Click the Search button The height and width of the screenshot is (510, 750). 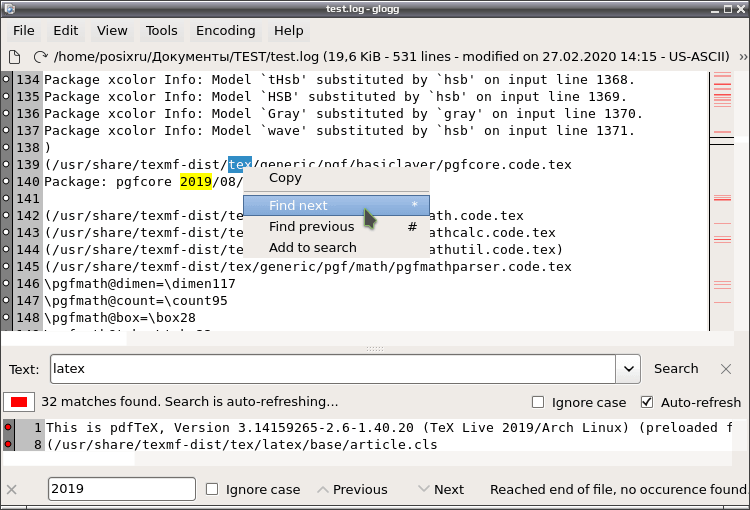pyautogui.click(x=676, y=368)
